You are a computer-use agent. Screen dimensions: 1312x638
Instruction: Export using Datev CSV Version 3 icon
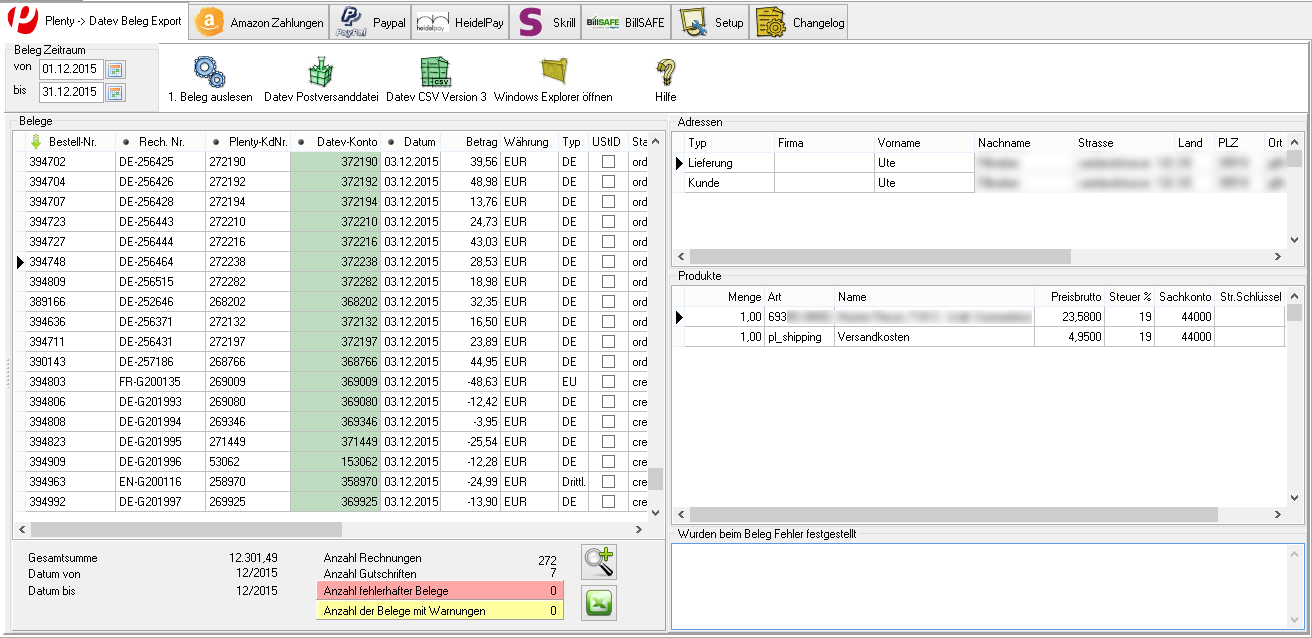coord(435,71)
